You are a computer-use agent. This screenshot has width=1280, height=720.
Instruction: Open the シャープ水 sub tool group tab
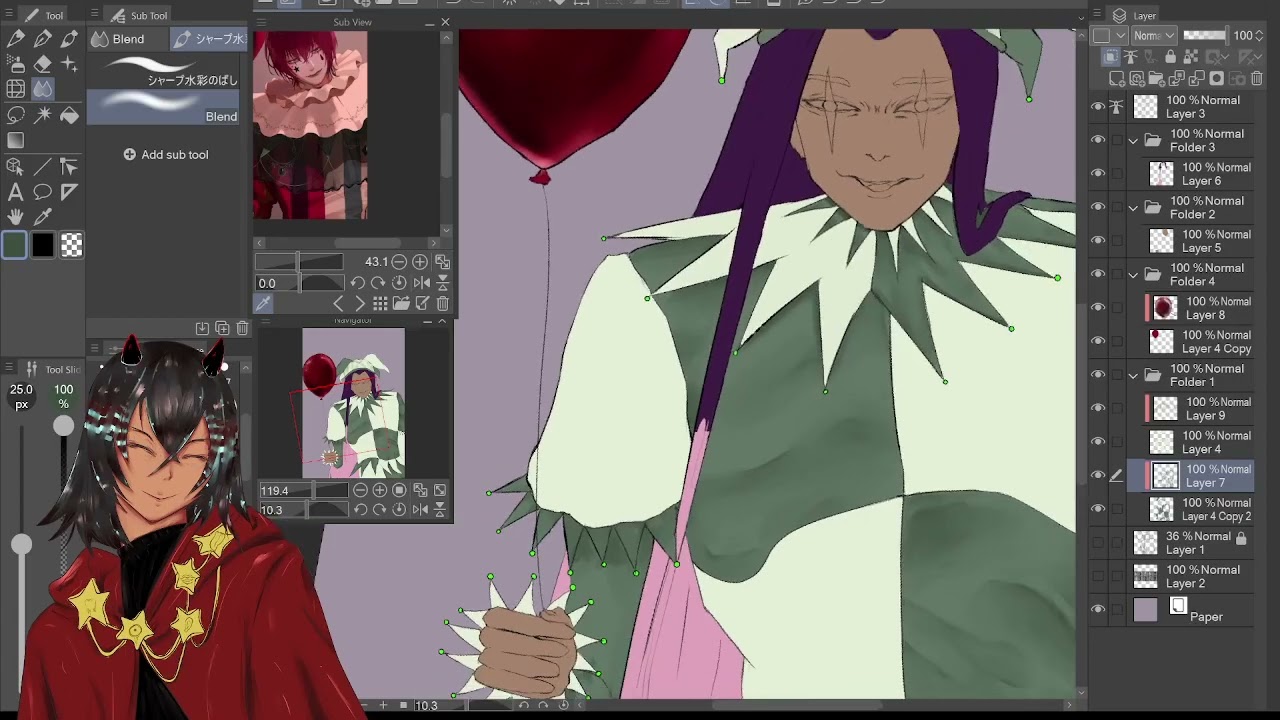209,39
